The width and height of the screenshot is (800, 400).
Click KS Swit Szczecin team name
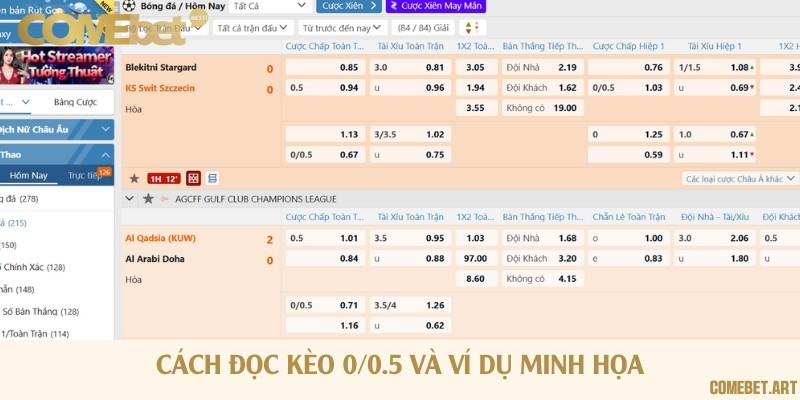tap(160, 88)
